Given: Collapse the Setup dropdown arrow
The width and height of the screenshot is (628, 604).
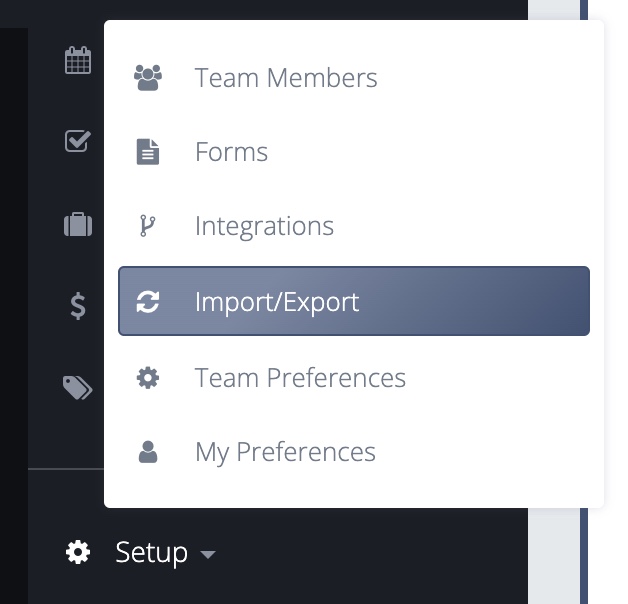Looking at the screenshot, I should coord(208,554).
